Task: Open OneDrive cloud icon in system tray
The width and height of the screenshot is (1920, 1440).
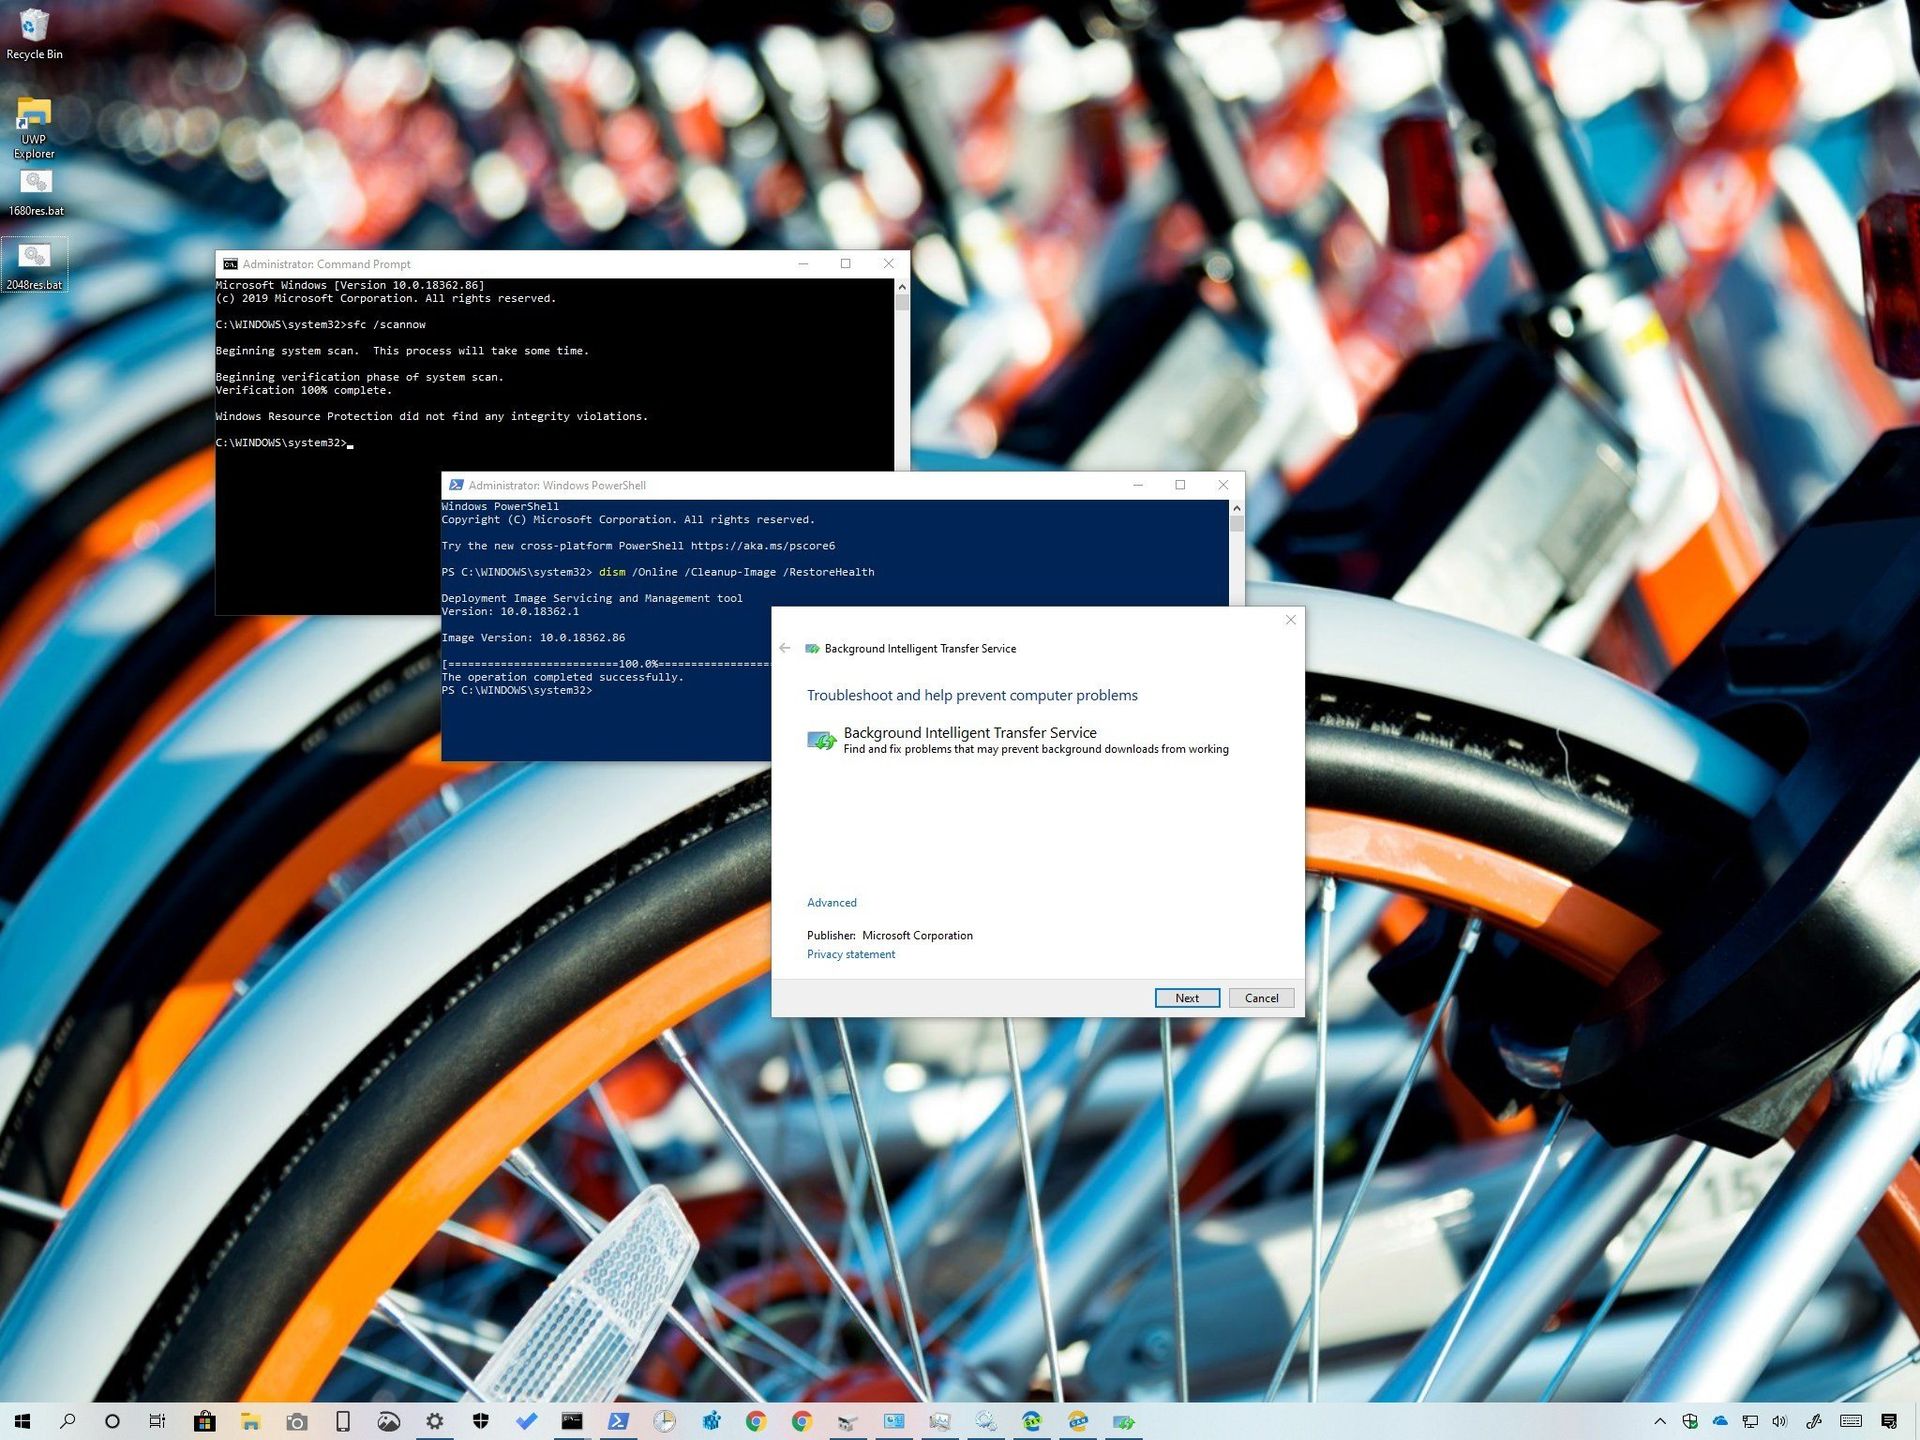Action: pyautogui.click(x=1721, y=1421)
